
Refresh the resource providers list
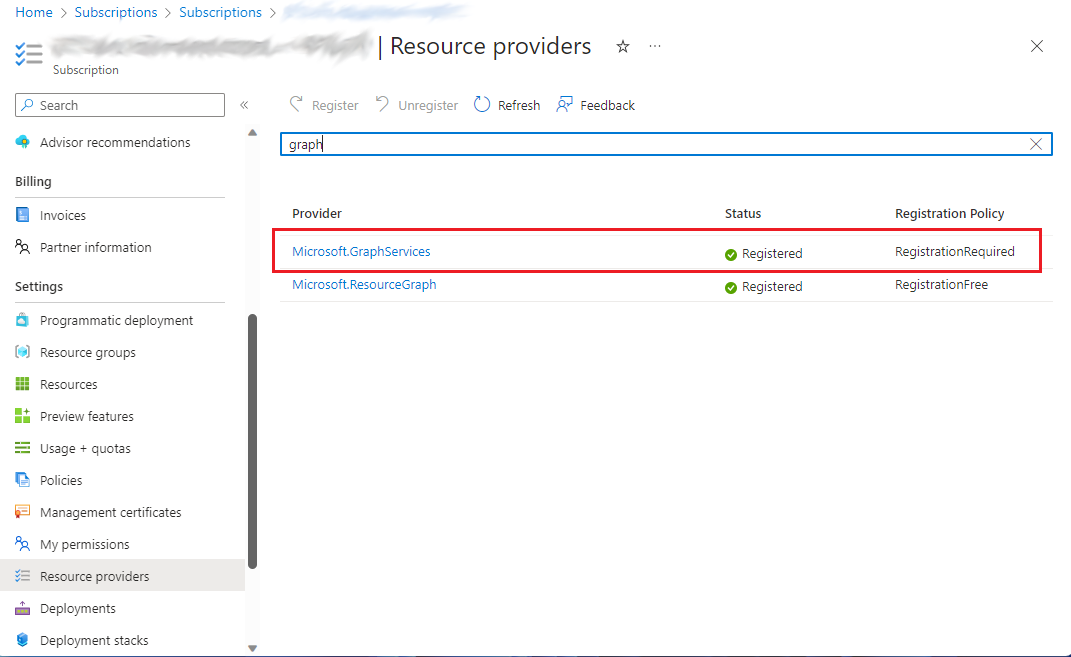point(507,104)
